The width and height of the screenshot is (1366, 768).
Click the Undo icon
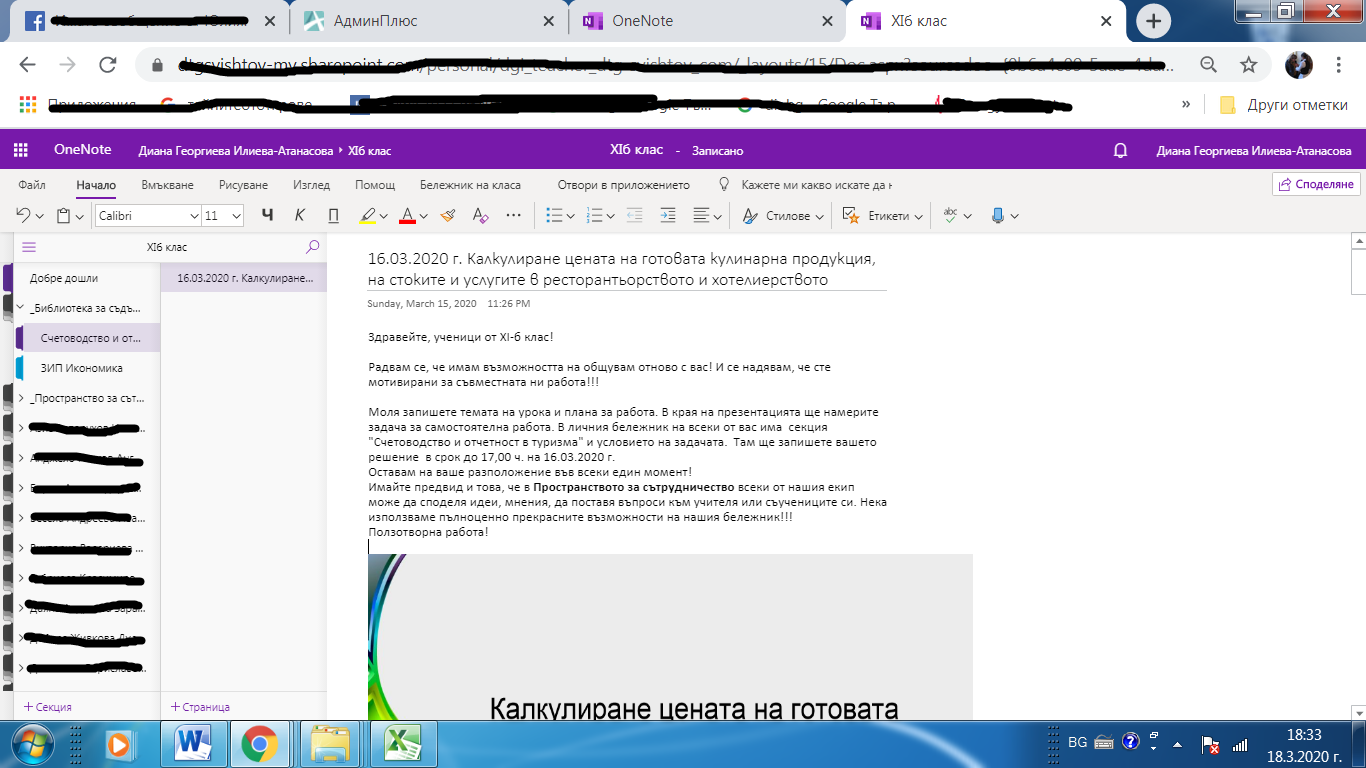click(x=23, y=215)
